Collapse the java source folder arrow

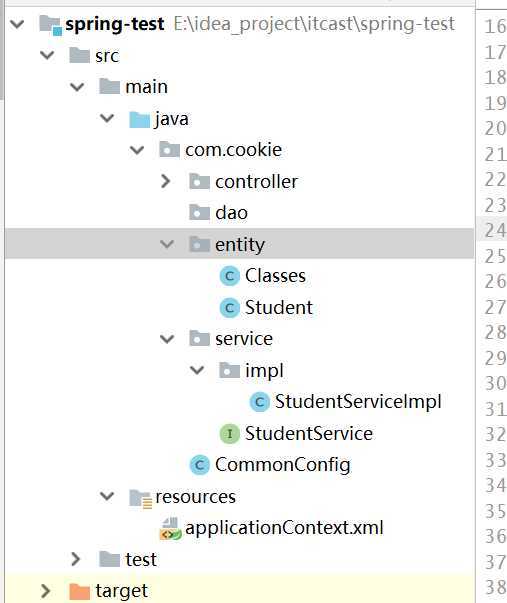tap(107, 118)
